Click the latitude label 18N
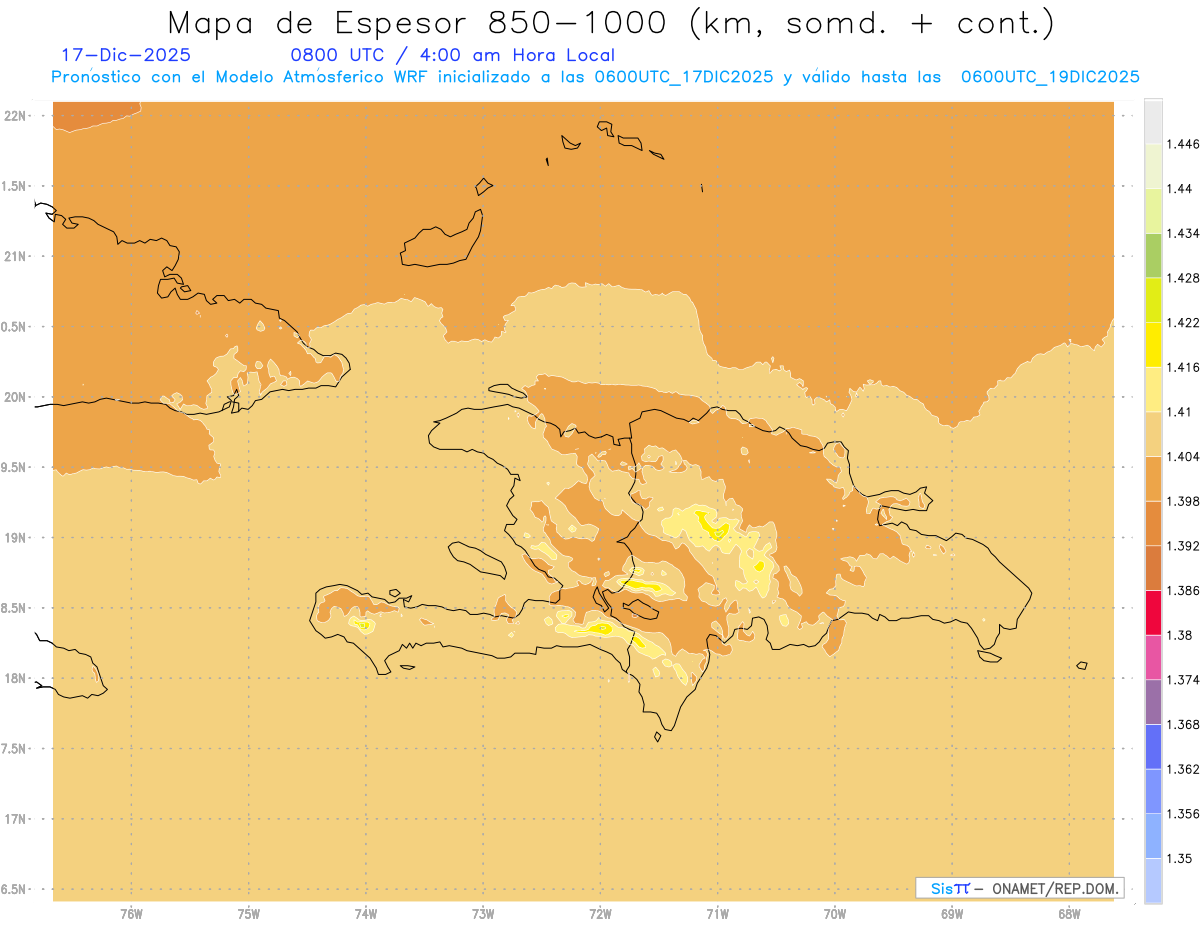 point(16,678)
